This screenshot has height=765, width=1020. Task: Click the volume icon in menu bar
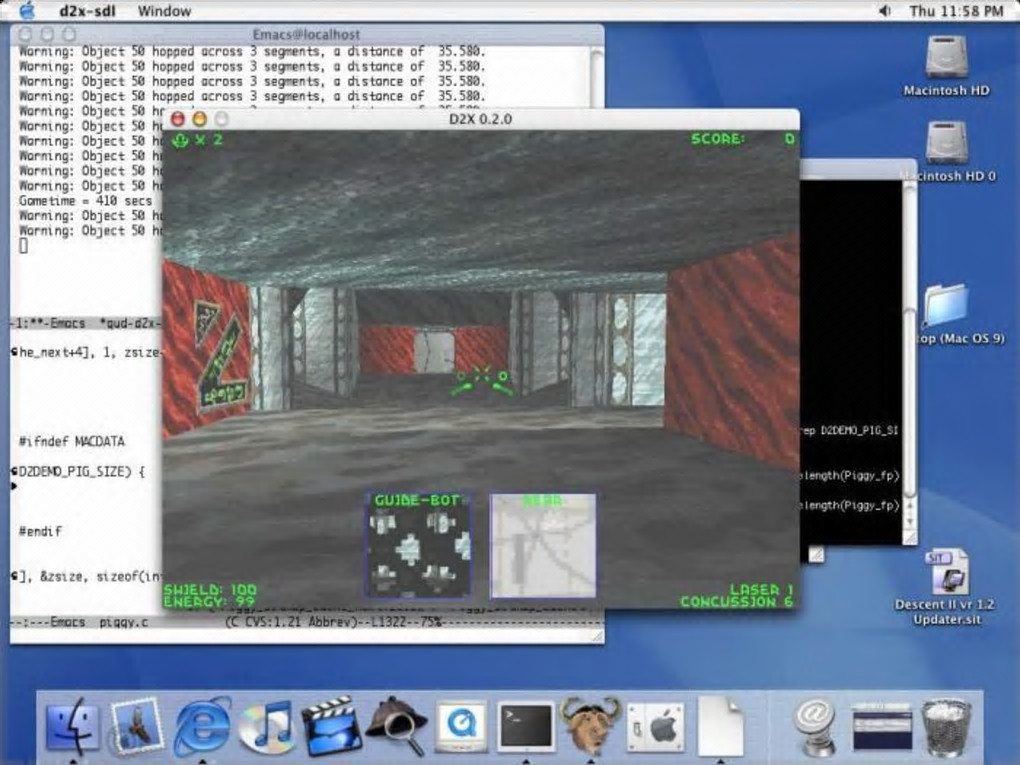click(x=884, y=11)
